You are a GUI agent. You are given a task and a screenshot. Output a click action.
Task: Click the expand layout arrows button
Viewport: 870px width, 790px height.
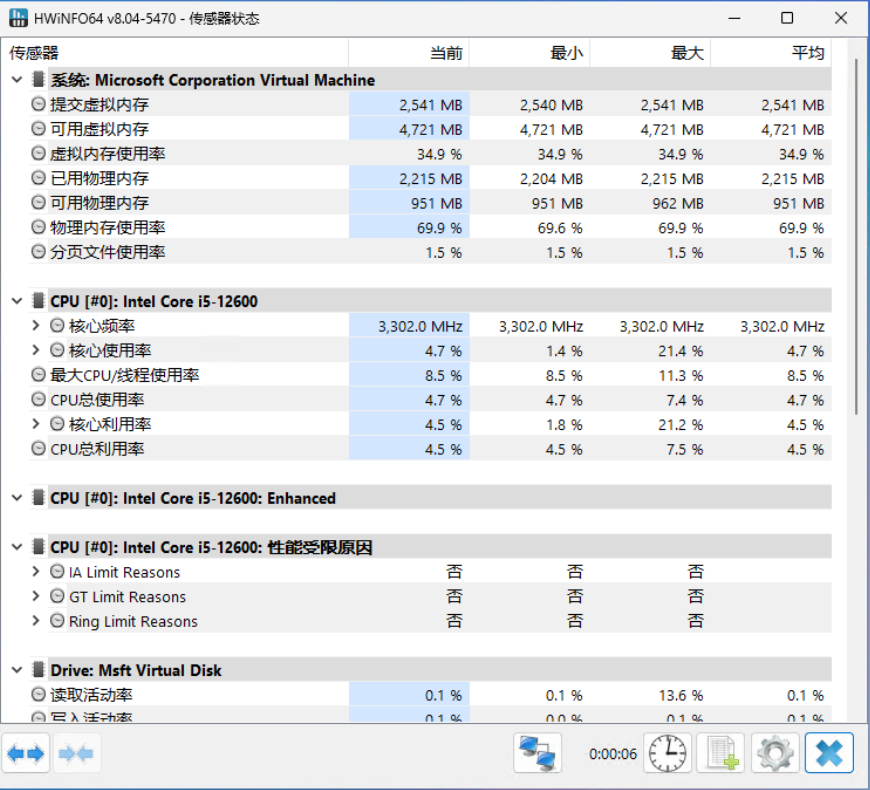click(x=26, y=753)
